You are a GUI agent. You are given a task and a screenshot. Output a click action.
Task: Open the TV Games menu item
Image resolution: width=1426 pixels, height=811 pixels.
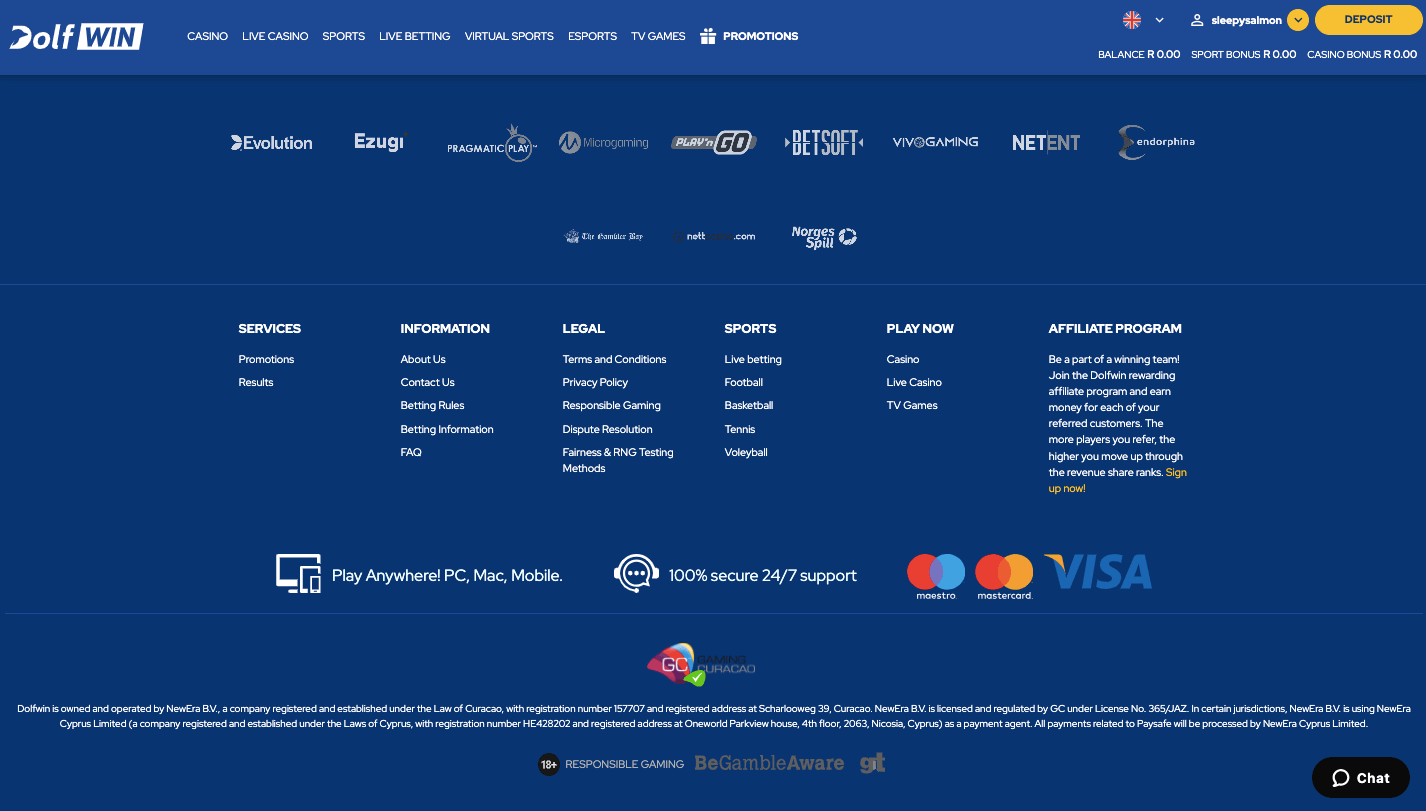click(x=658, y=36)
